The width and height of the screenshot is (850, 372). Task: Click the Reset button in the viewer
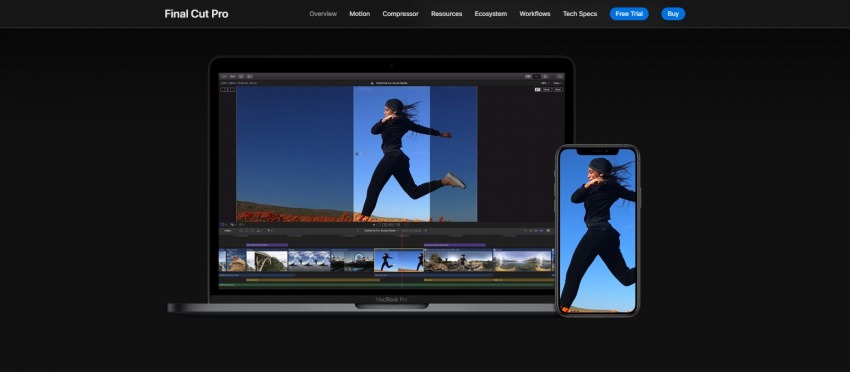tap(546, 89)
